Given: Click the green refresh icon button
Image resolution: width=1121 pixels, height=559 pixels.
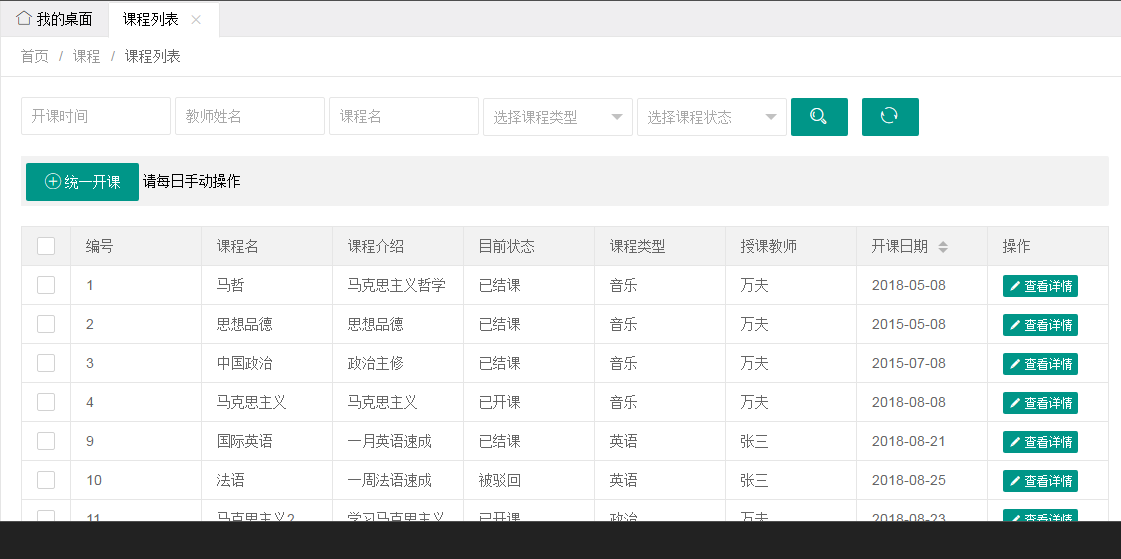Looking at the screenshot, I should pyautogui.click(x=889, y=117).
